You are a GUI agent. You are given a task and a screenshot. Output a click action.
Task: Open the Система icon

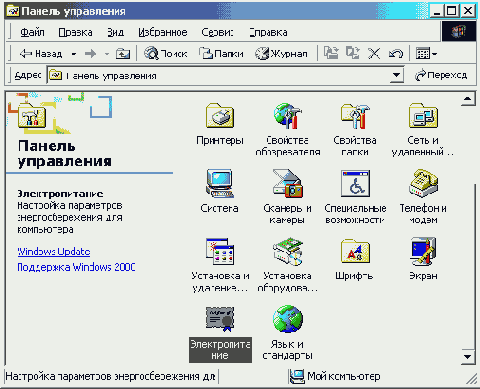(x=220, y=184)
